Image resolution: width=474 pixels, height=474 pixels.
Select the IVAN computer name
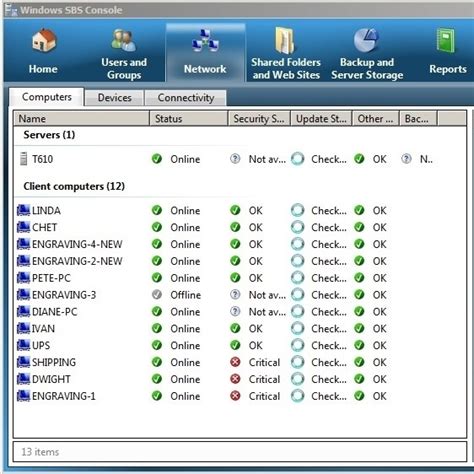click(43, 329)
